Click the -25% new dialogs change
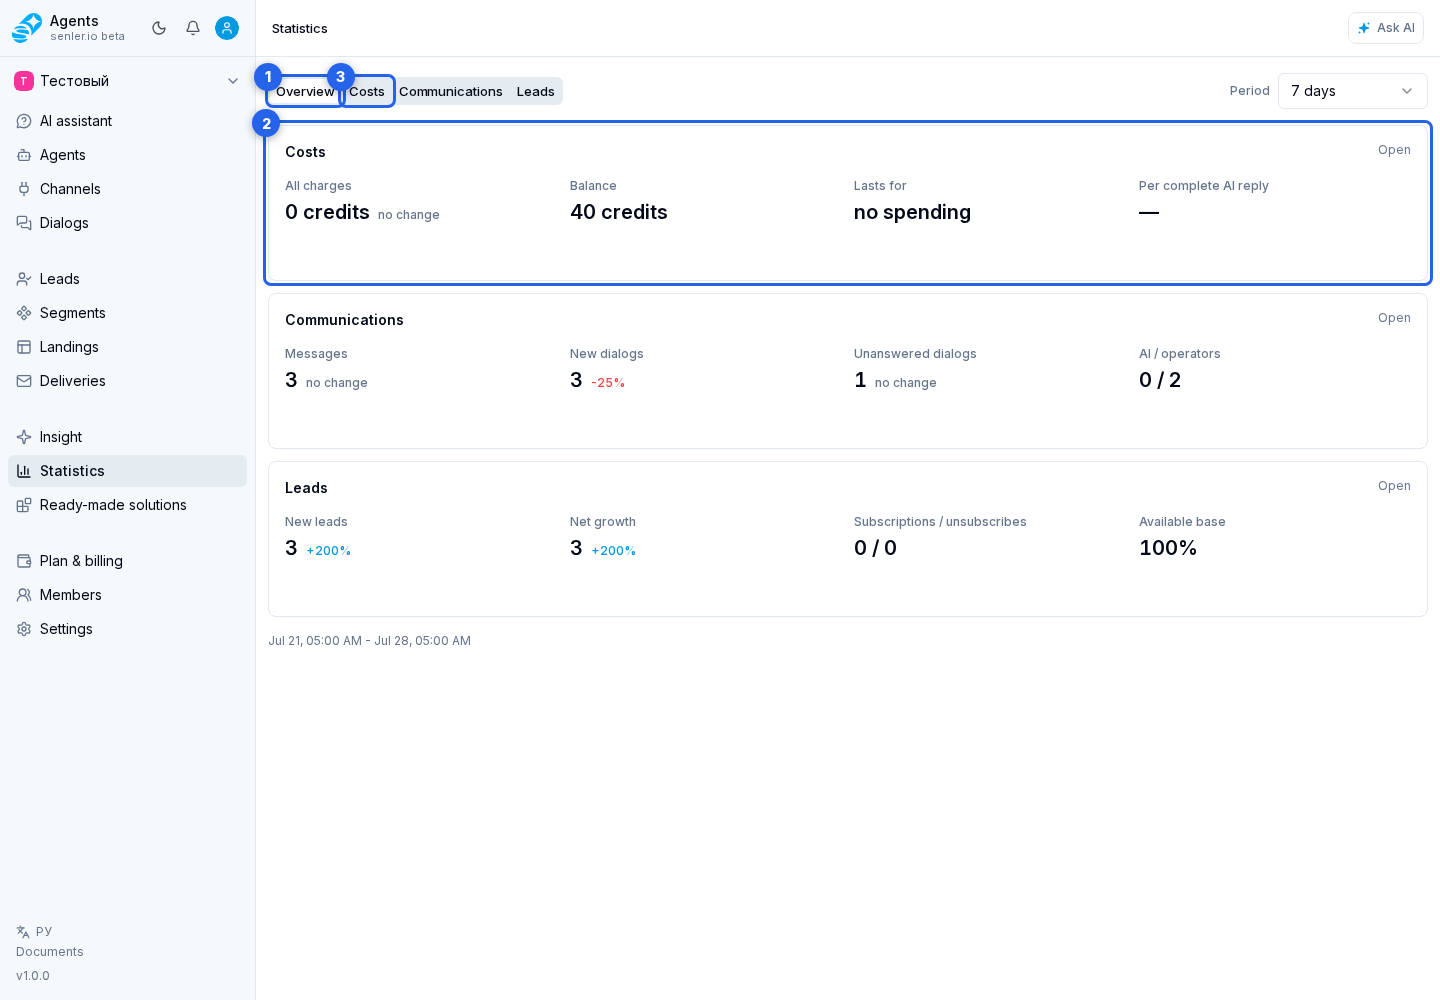 pos(608,383)
